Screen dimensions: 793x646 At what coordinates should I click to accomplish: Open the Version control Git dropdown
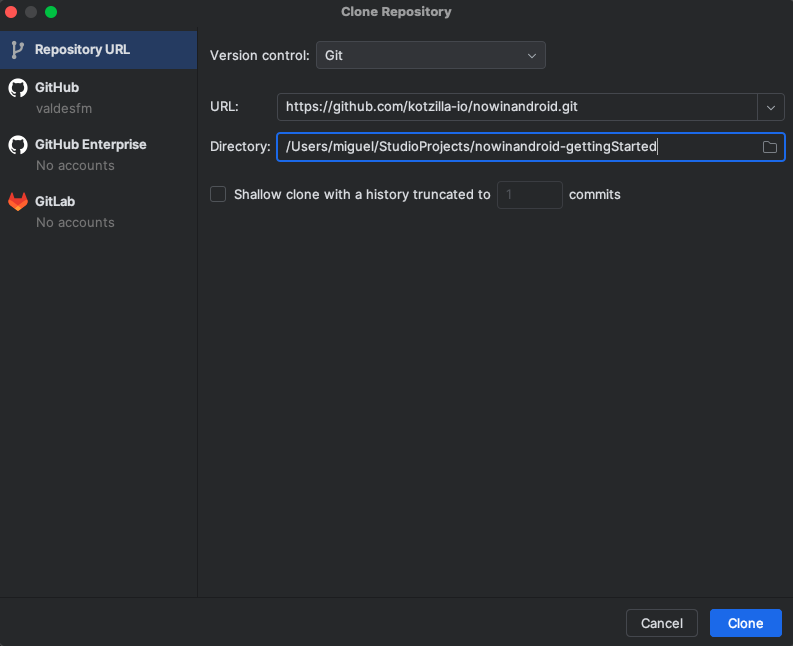[430, 55]
